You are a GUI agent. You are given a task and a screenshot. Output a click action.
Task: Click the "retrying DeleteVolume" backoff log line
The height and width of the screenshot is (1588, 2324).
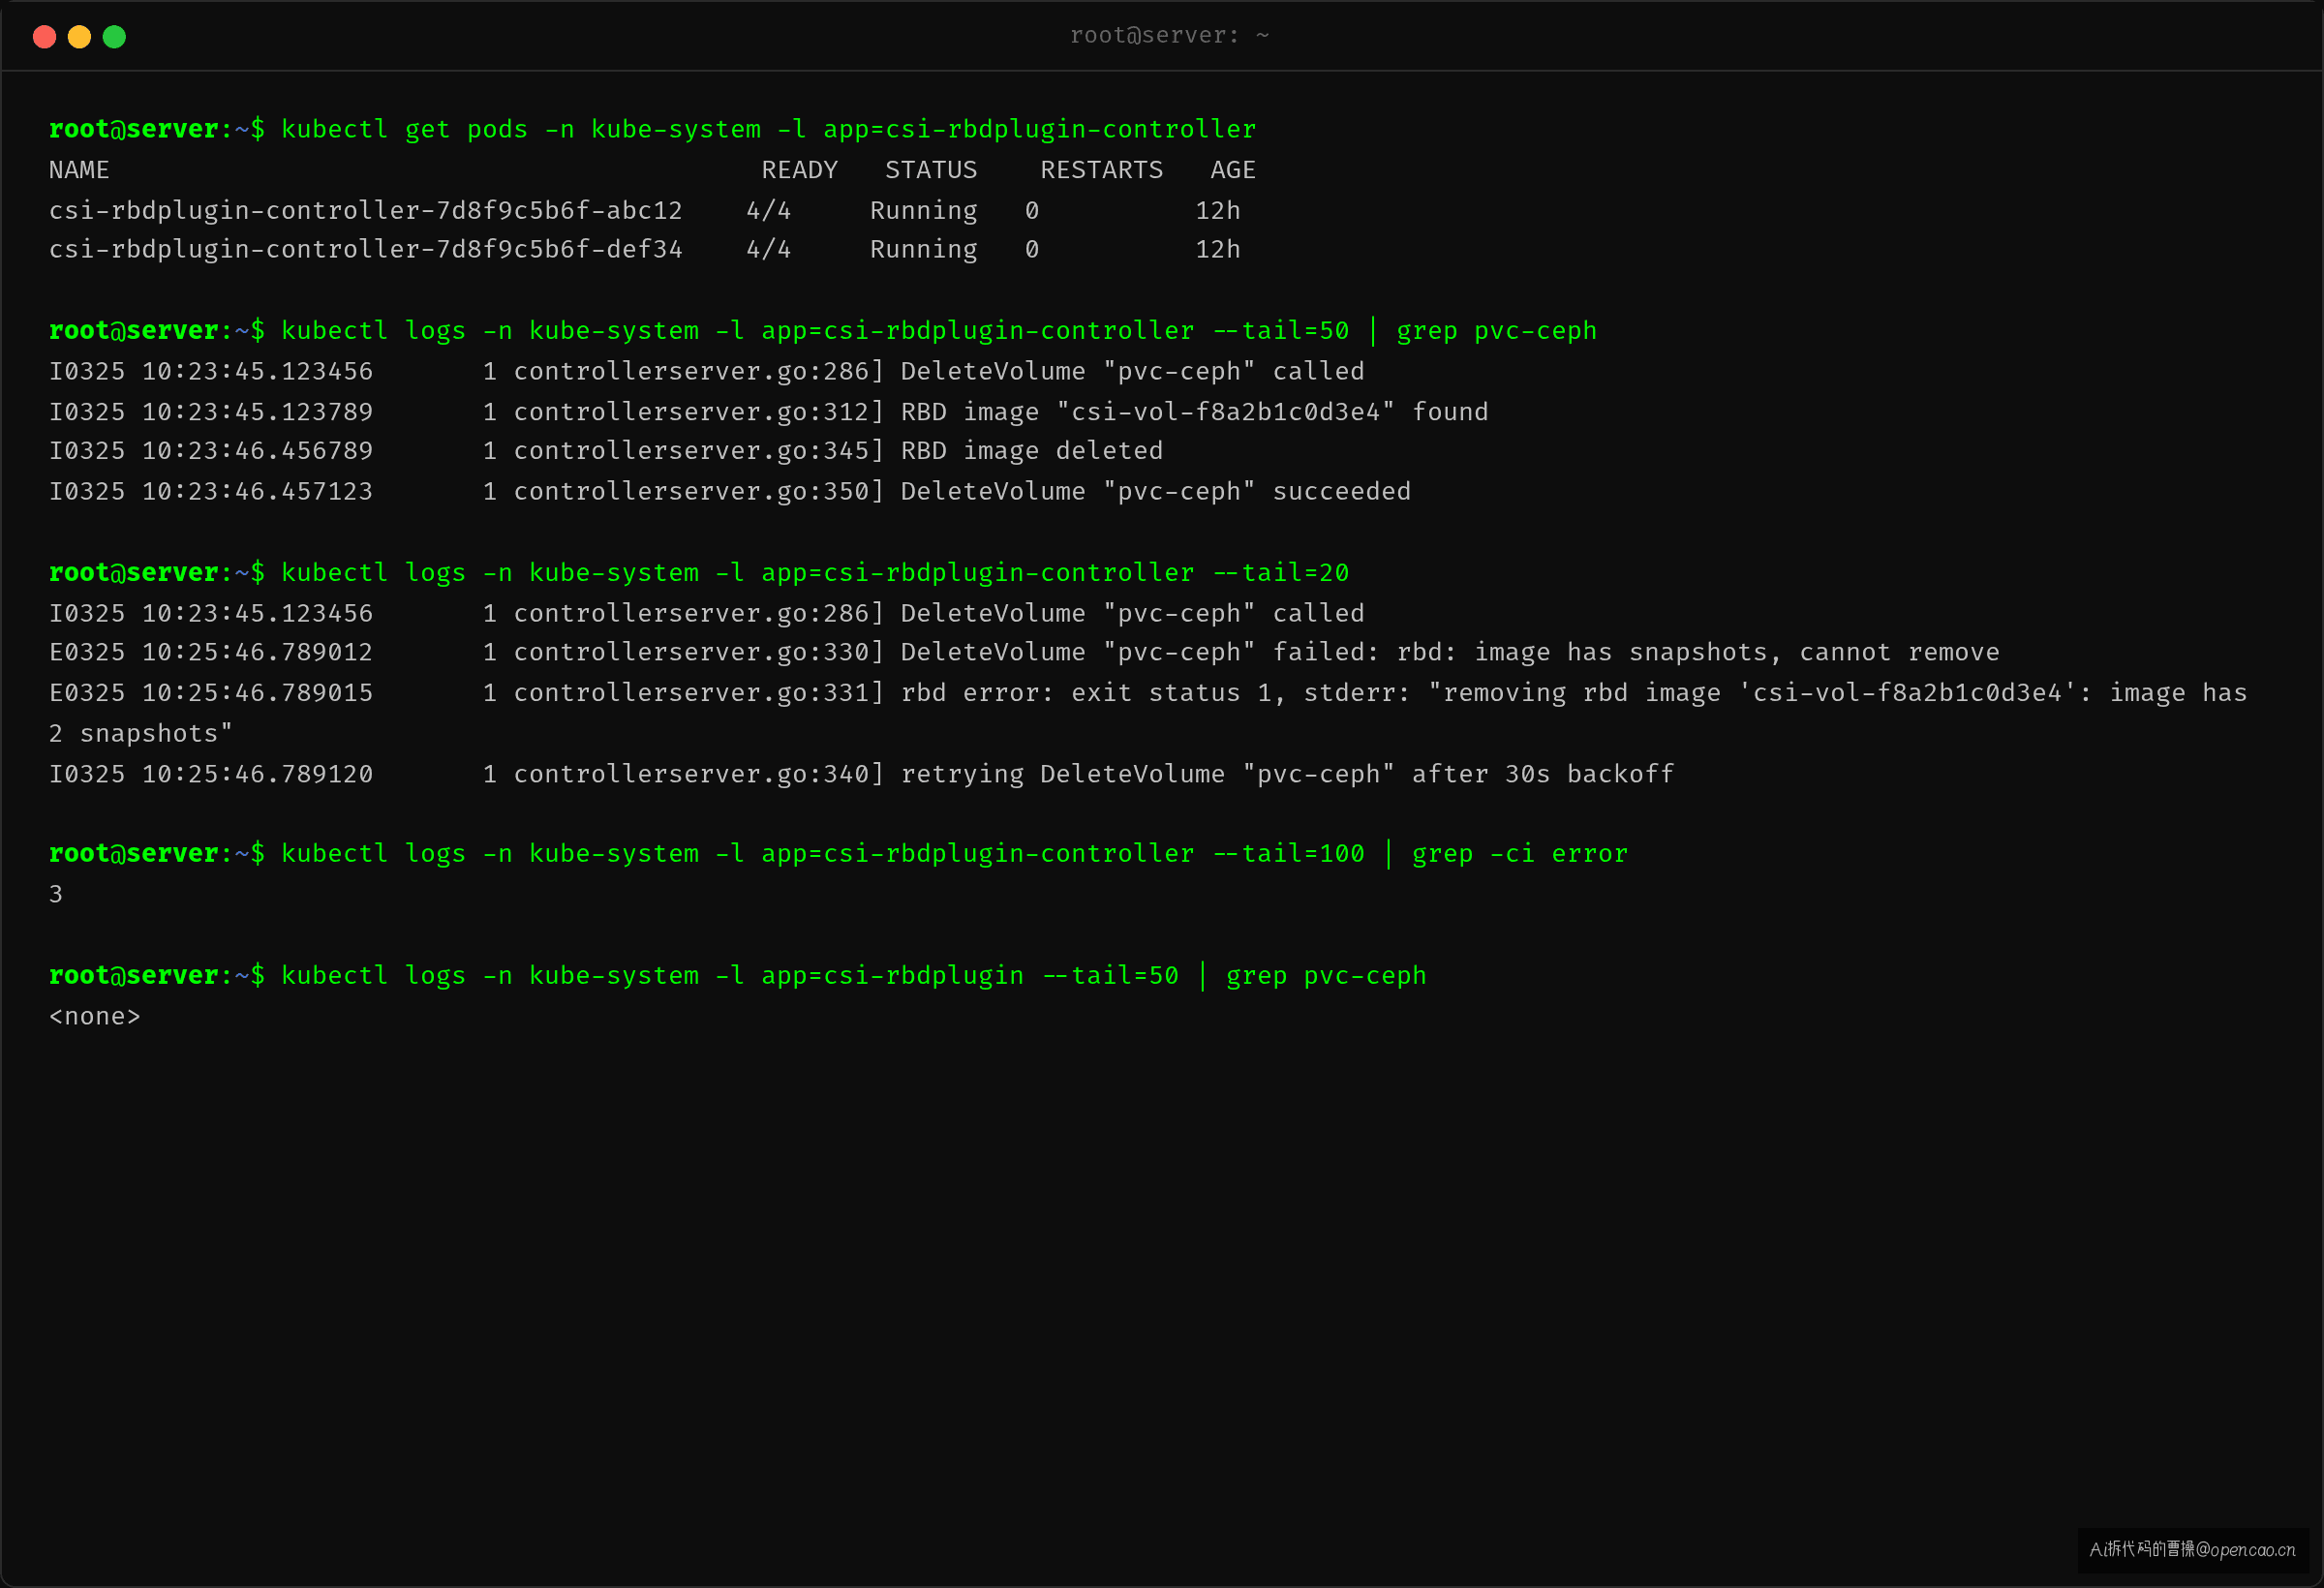tap(862, 774)
